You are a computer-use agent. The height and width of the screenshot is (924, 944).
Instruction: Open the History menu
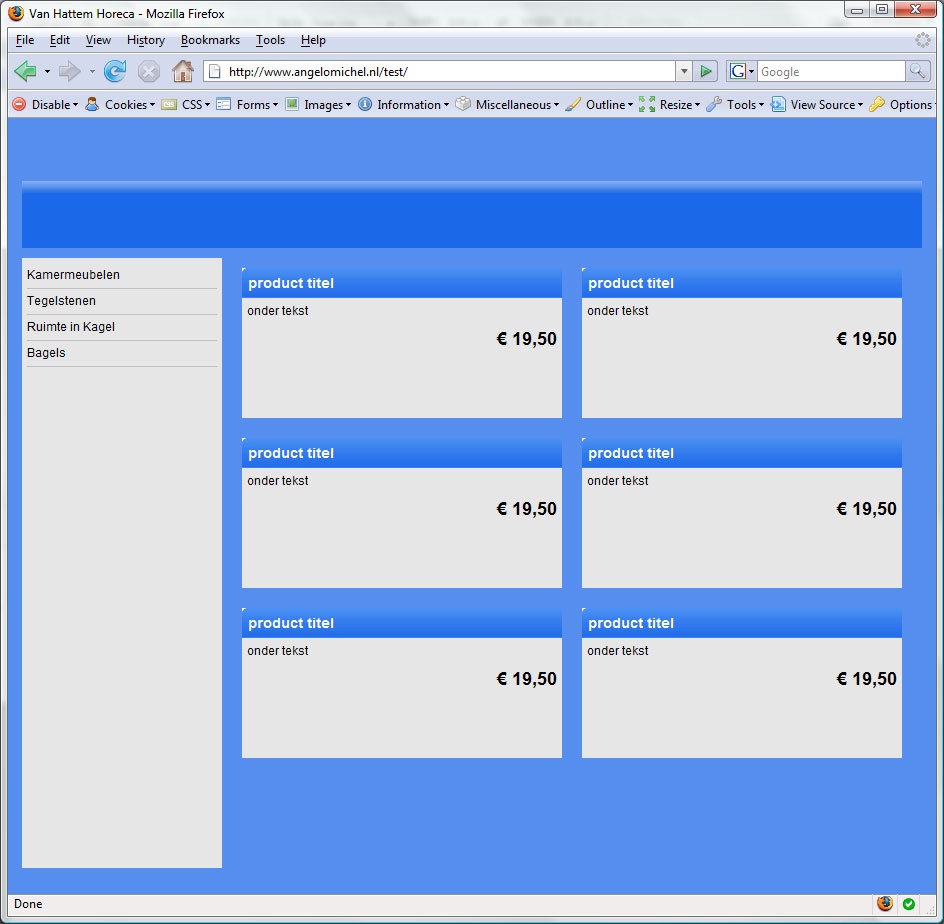tap(146, 40)
